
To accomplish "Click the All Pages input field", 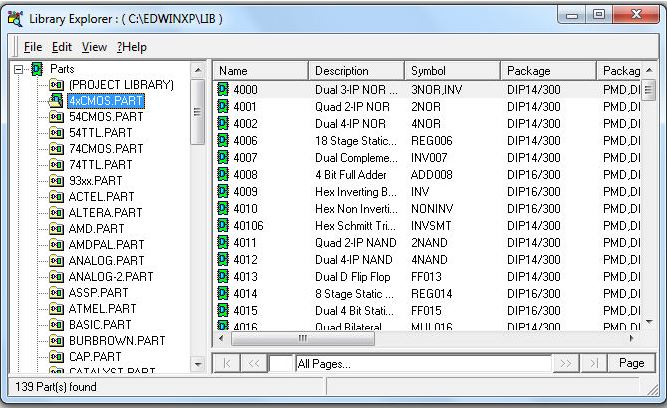I will [x=422, y=363].
